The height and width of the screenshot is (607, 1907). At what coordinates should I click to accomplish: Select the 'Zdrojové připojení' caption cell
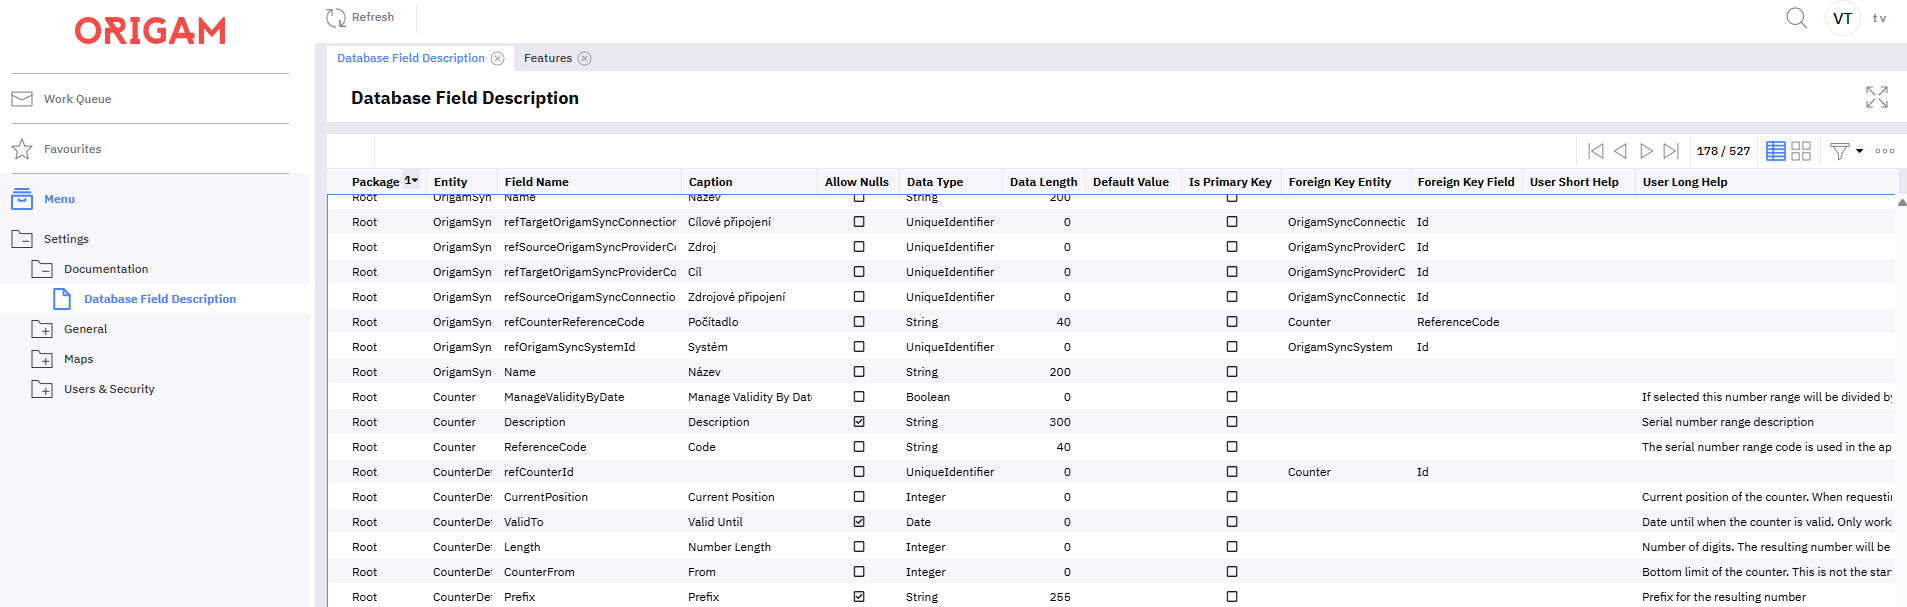pyautogui.click(x=750, y=297)
